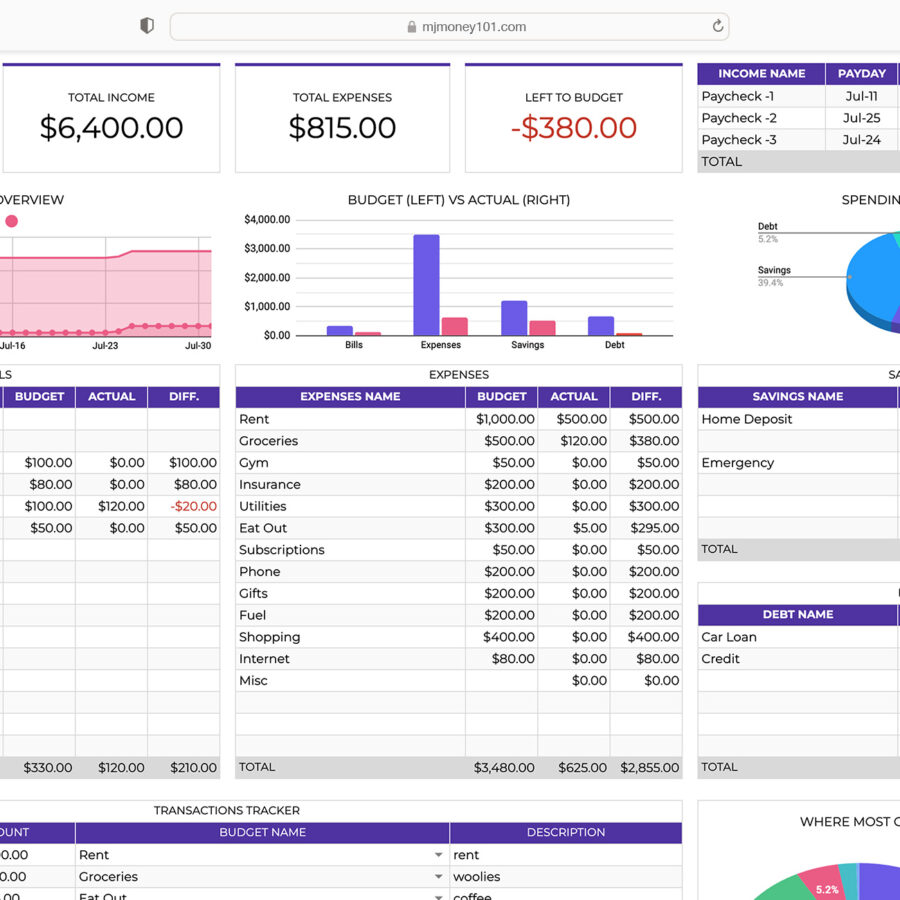Click the purple Bills budget bar
900x900 pixels.
click(340, 331)
